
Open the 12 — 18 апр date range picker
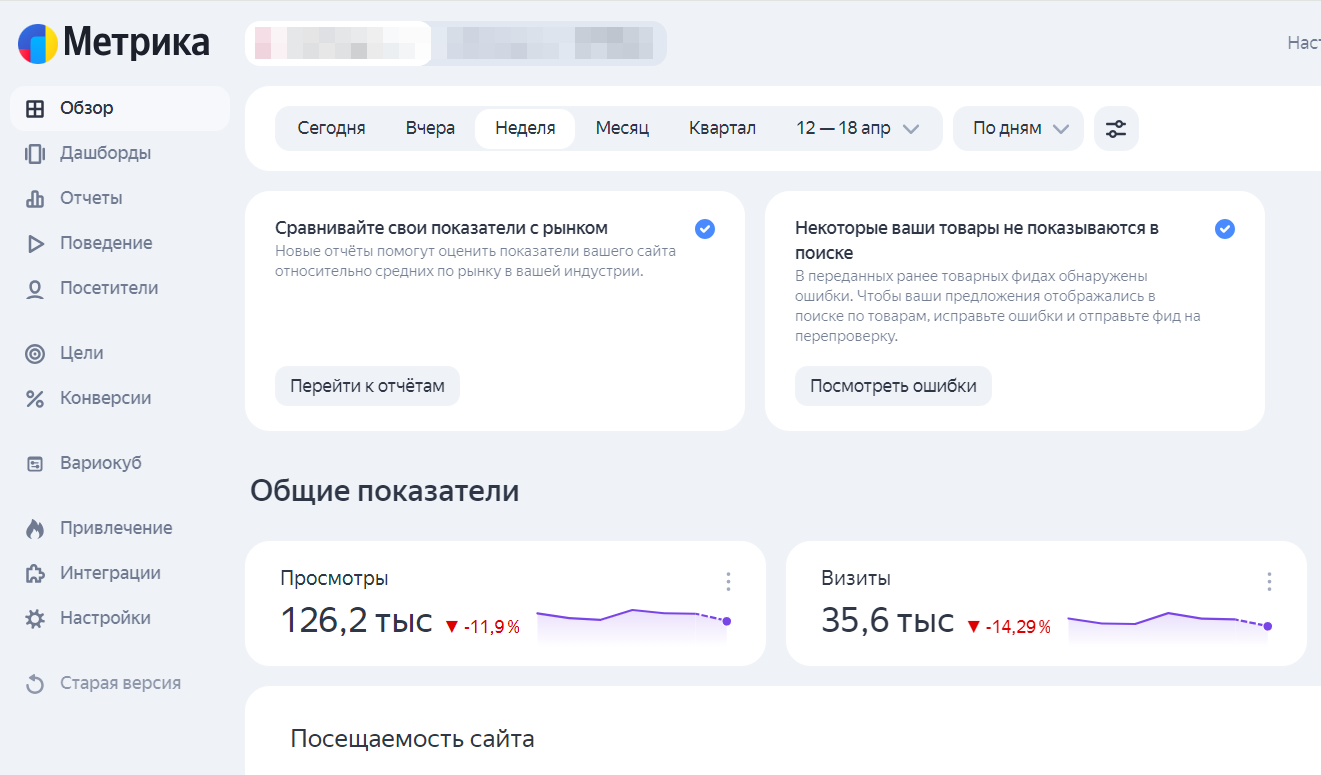click(x=857, y=128)
